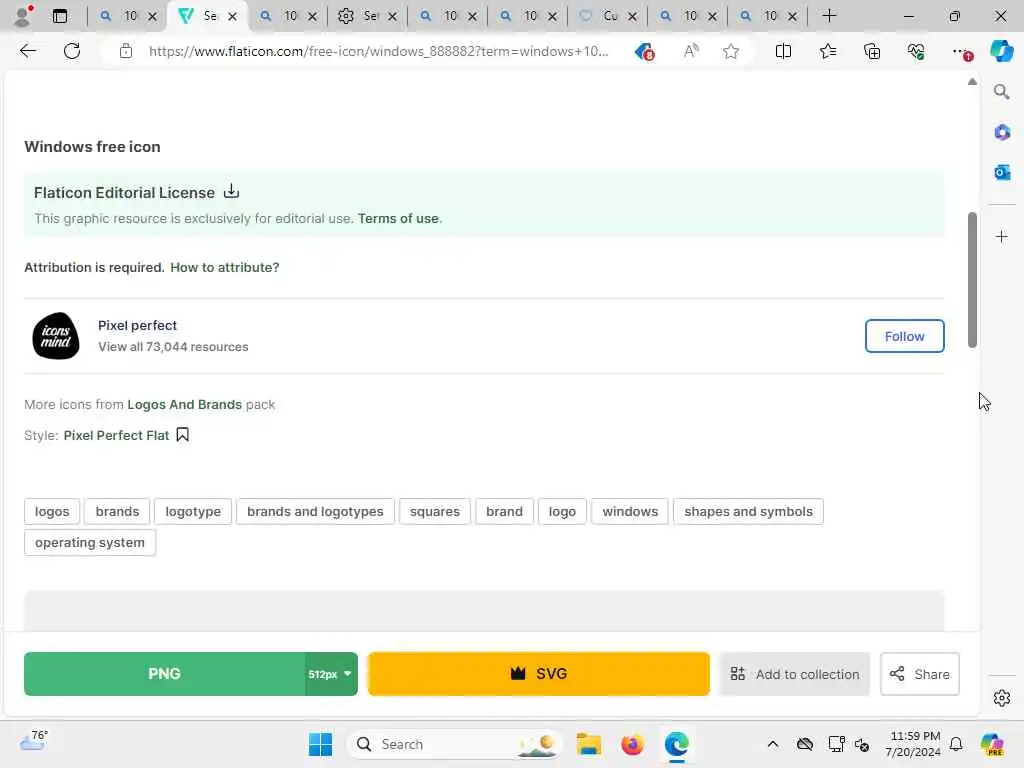Download the icon as SVG
Viewport: 1024px width, 768px height.
(539, 673)
